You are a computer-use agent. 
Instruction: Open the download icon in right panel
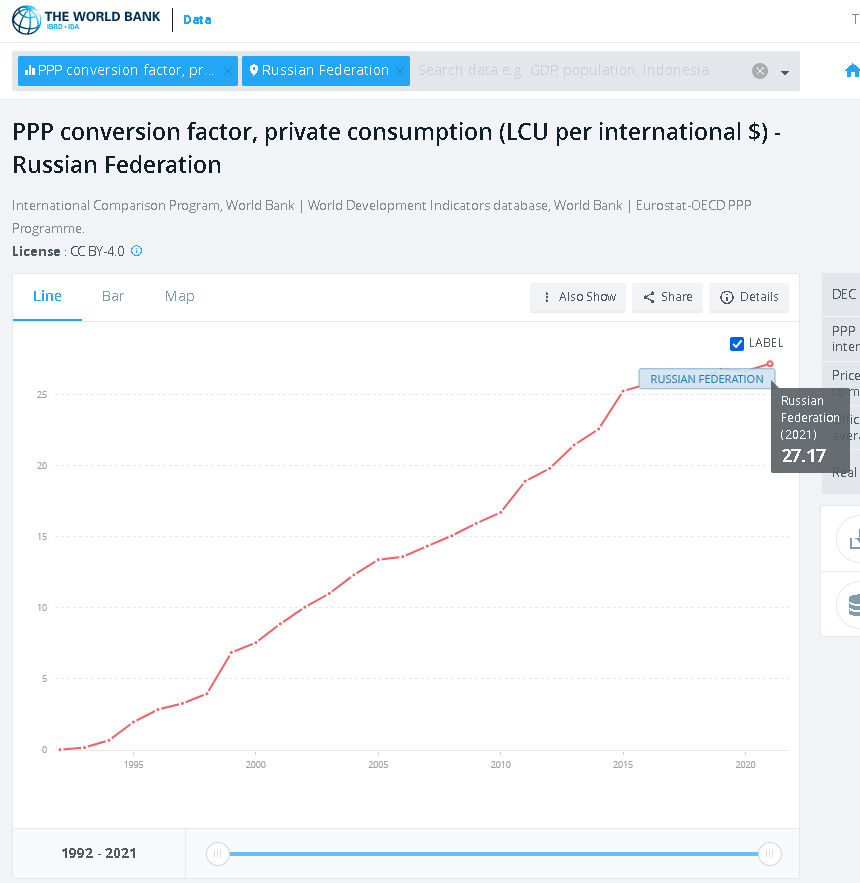(x=852, y=539)
